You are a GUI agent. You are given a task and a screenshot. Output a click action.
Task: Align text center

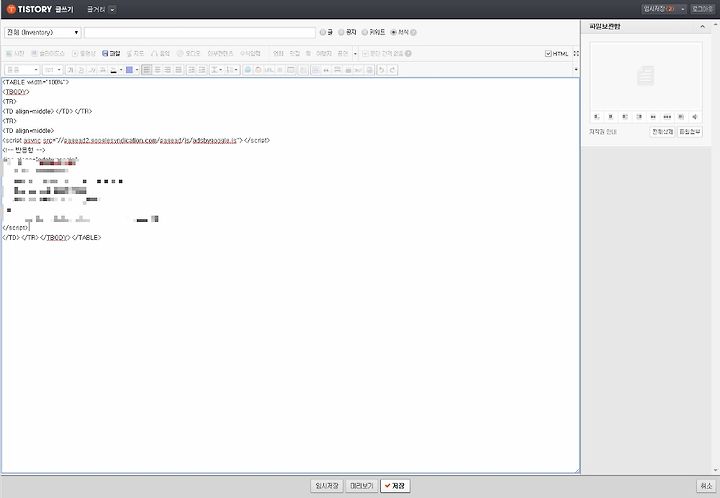point(158,70)
